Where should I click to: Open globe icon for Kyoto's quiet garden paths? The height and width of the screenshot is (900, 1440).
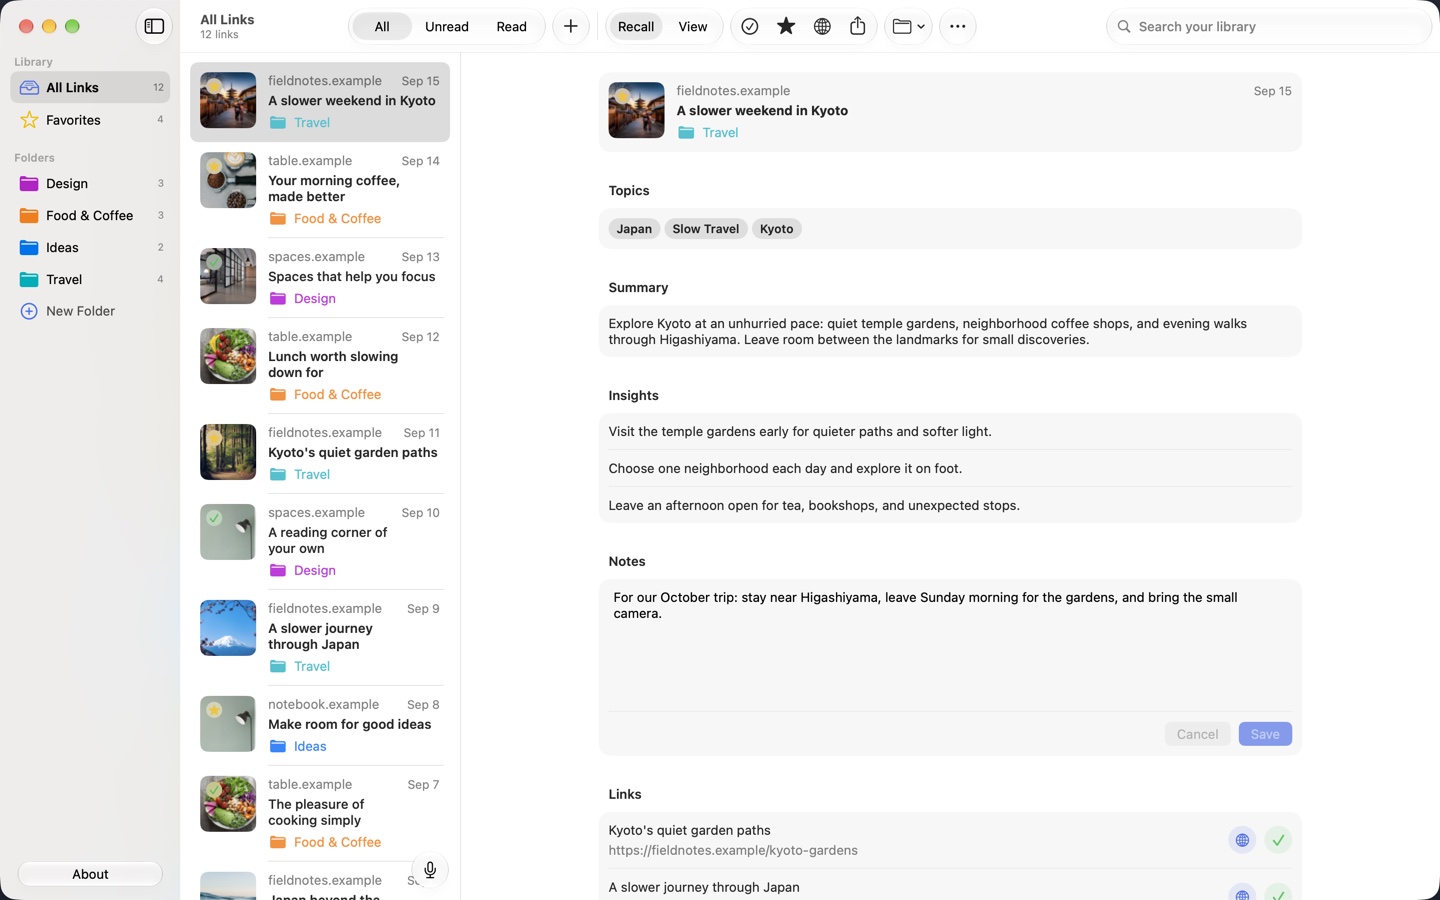coord(1242,840)
